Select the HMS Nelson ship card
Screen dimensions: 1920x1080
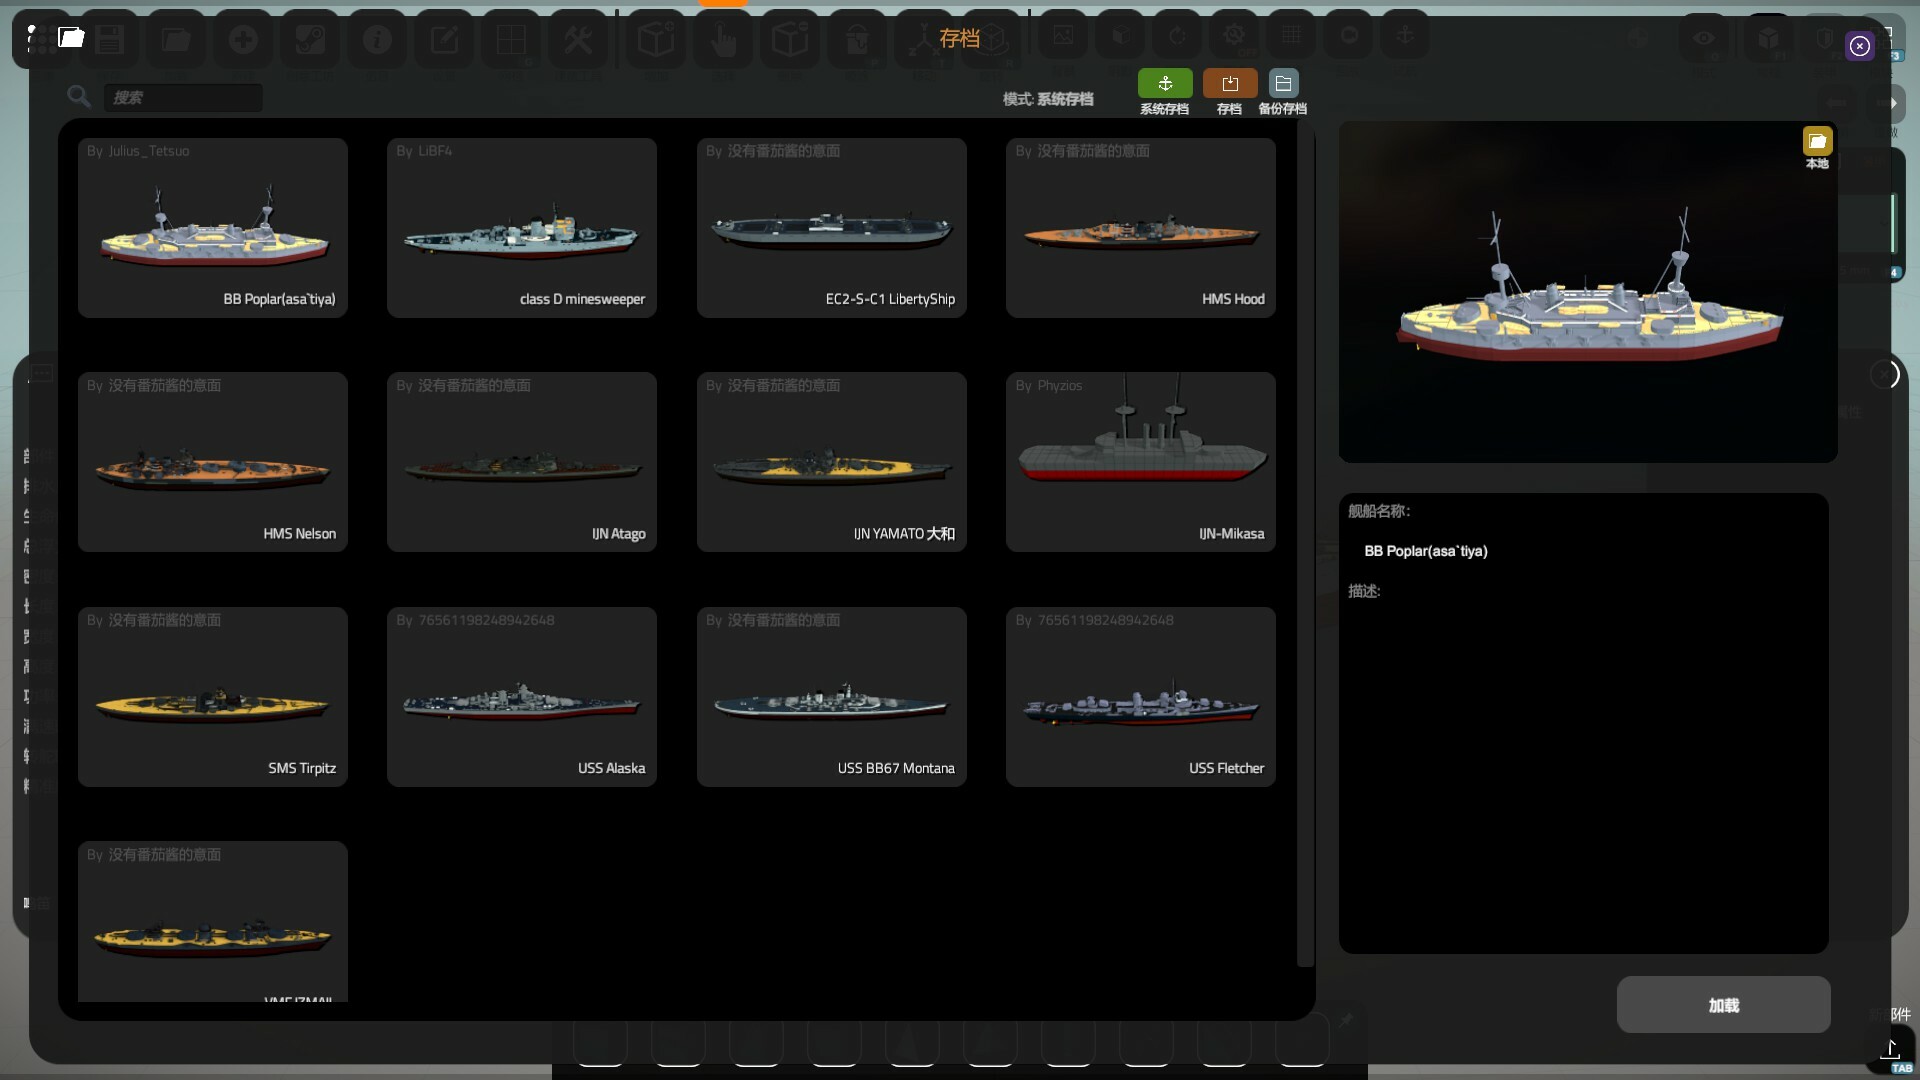click(213, 462)
